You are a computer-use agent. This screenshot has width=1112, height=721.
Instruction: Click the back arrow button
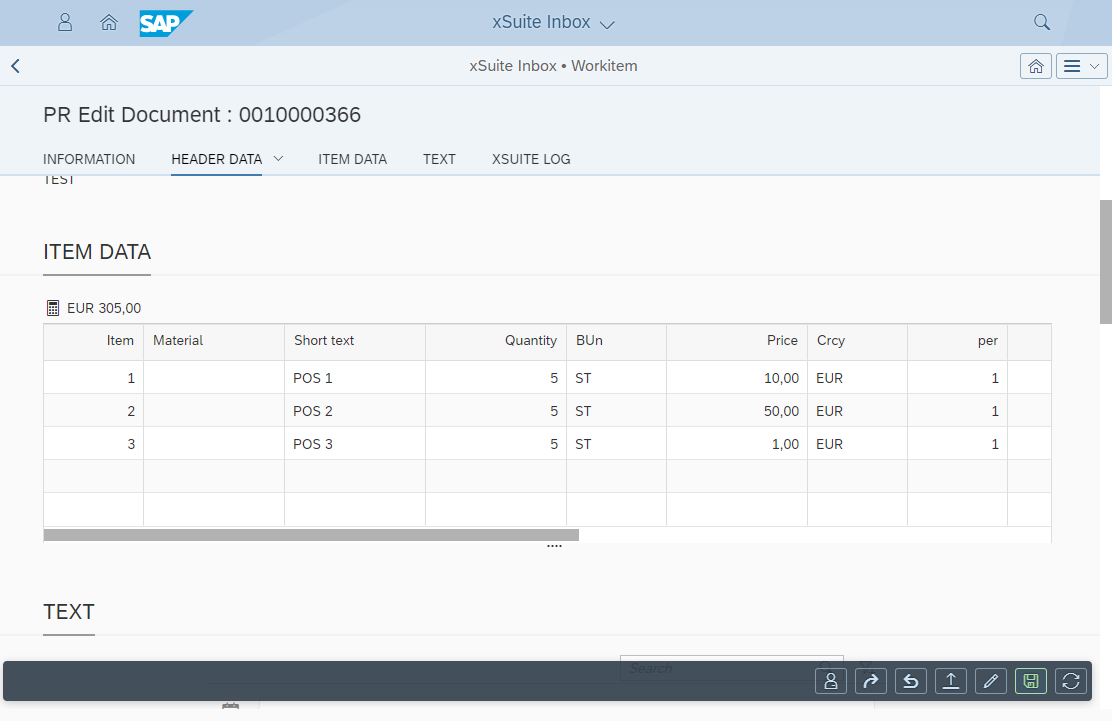tap(16, 66)
